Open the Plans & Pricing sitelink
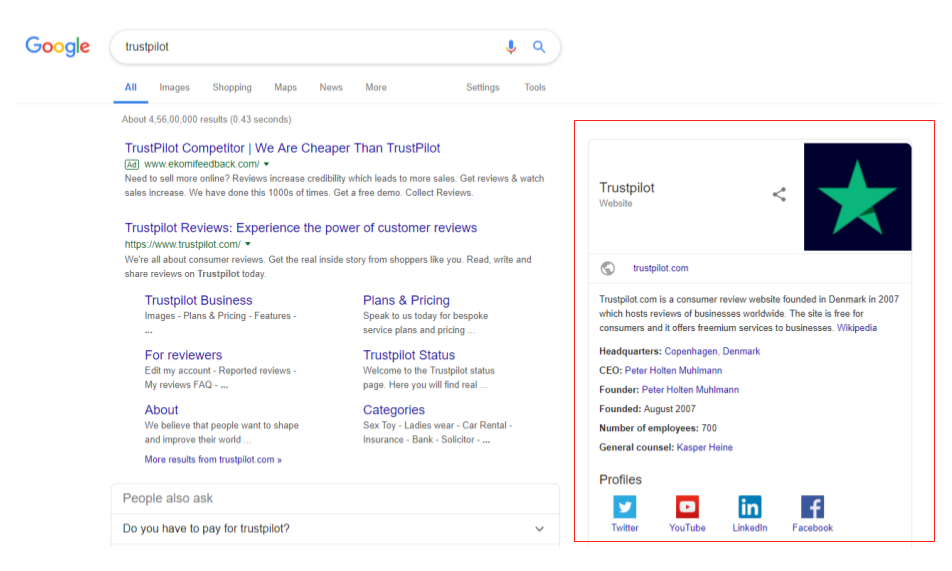This screenshot has height=571, width=952. coord(406,300)
